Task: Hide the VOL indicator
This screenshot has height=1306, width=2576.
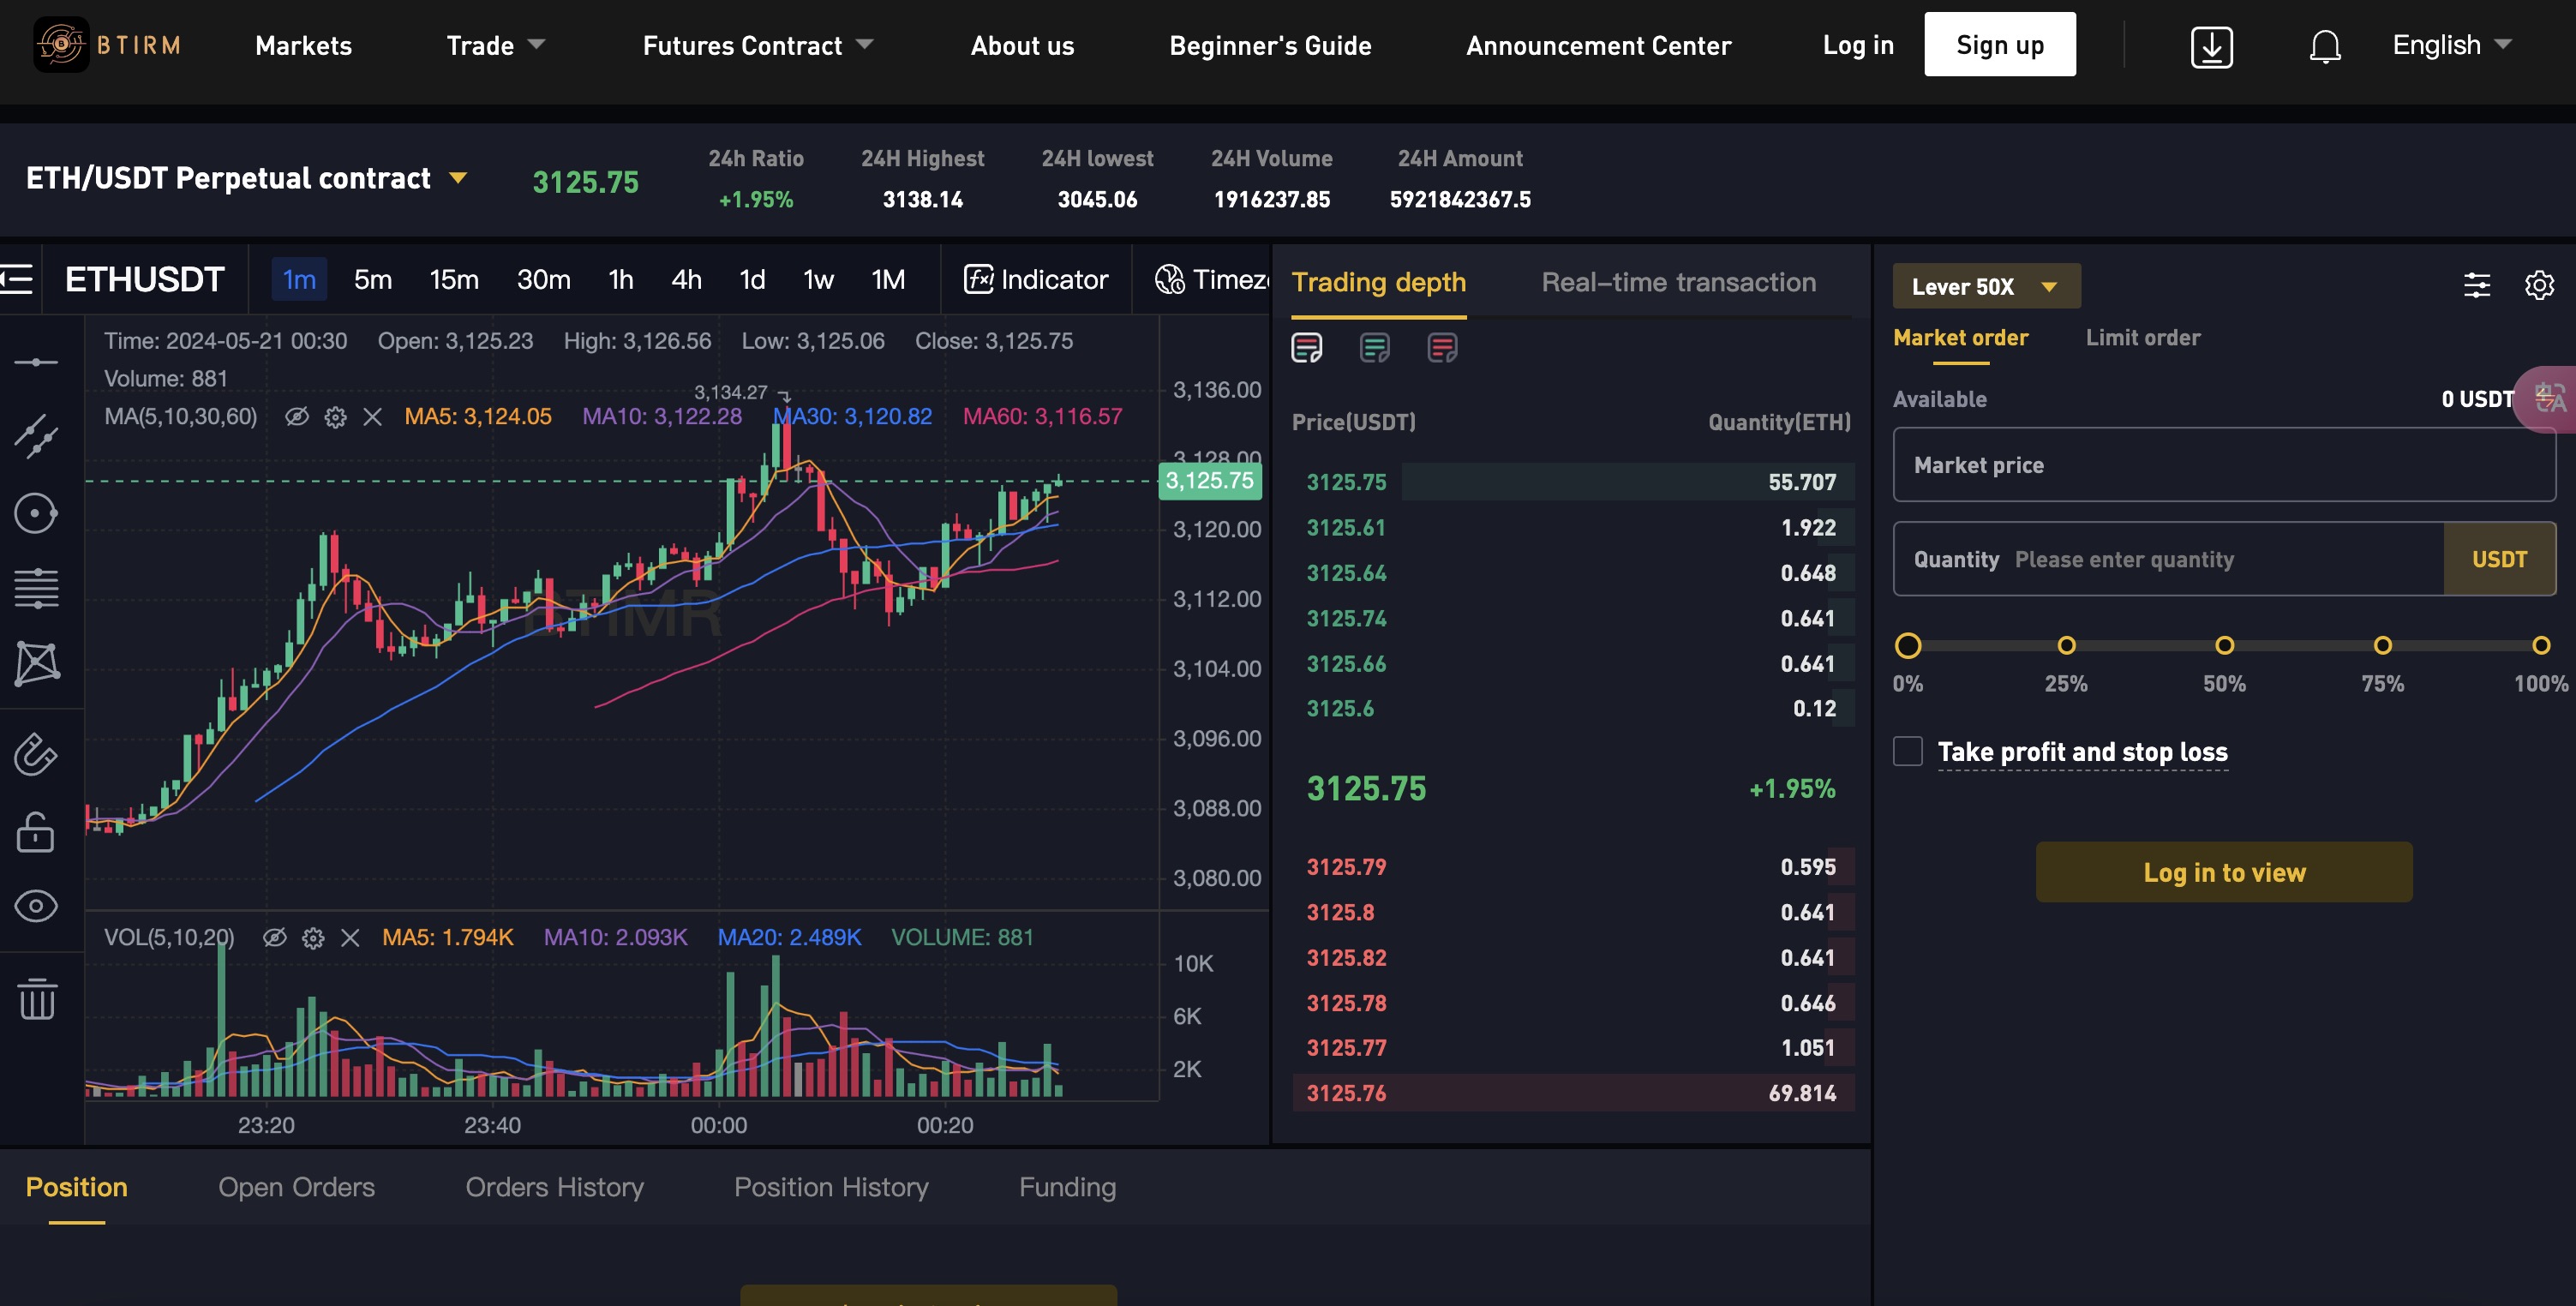Action: [x=275, y=938]
